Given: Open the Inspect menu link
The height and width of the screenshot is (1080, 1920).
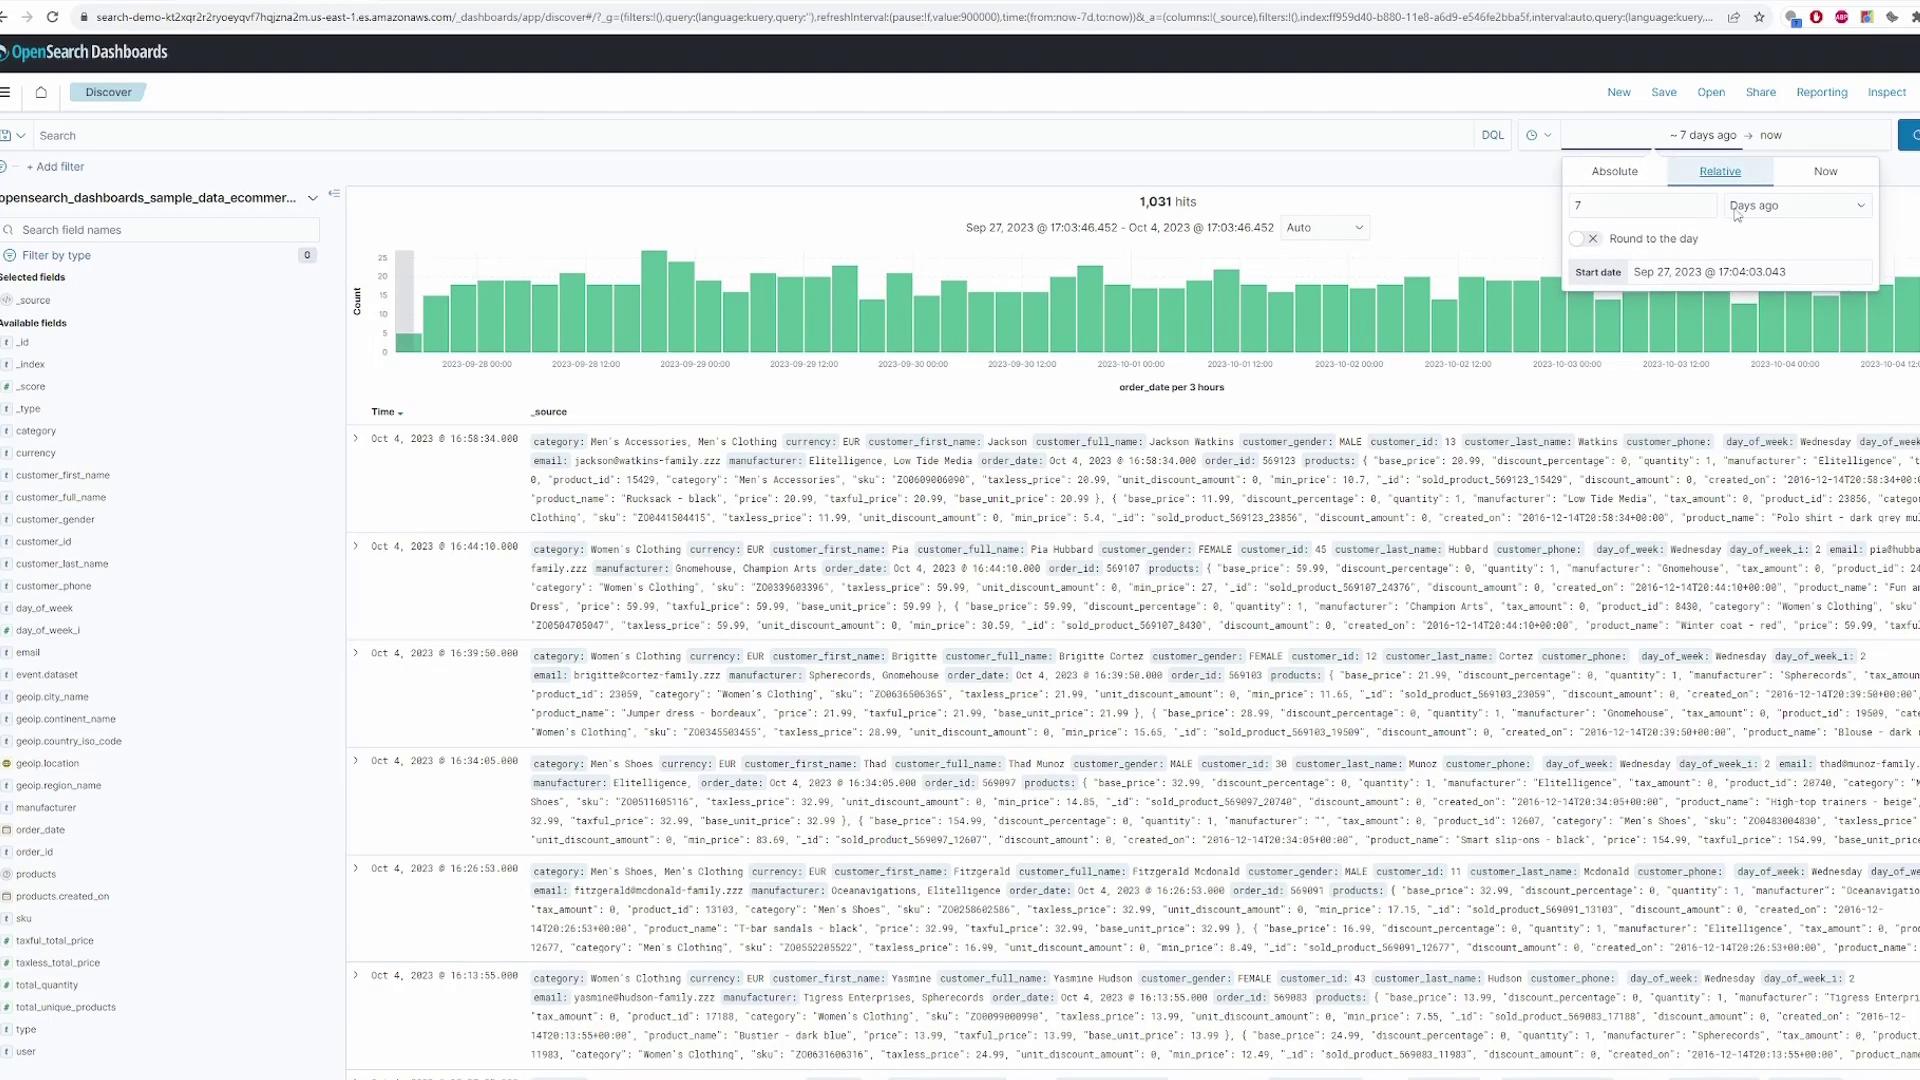Looking at the screenshot, I should coord(1886,92).
